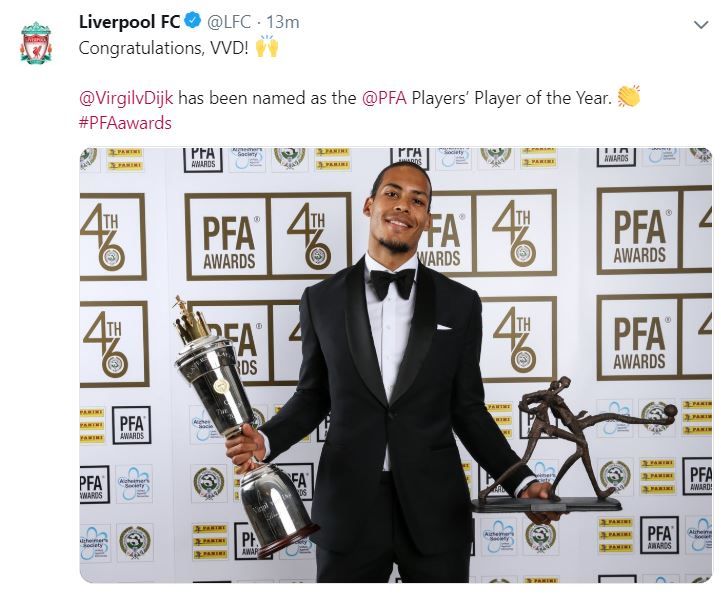The image size is (721, 594).
Task: Click the black bow tie in photo
Action: pos(392,283)
